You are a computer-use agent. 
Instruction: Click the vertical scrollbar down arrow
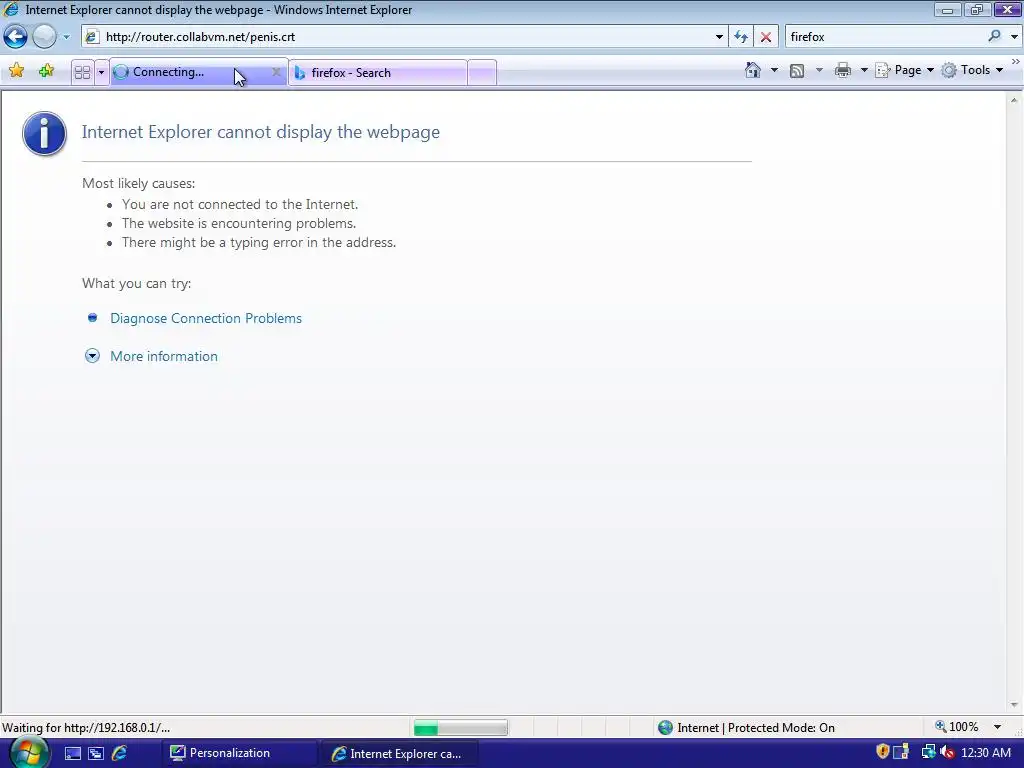(1014, 705)
